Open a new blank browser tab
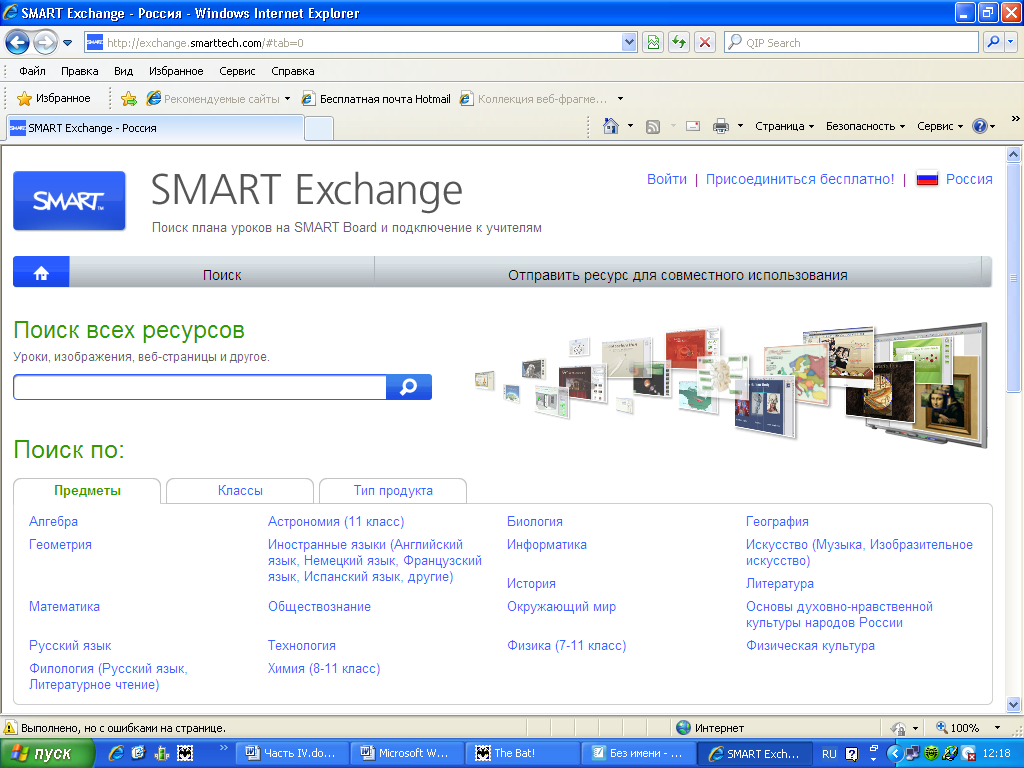The width and height of the screenshot is (1024, 768). [319, 129]
